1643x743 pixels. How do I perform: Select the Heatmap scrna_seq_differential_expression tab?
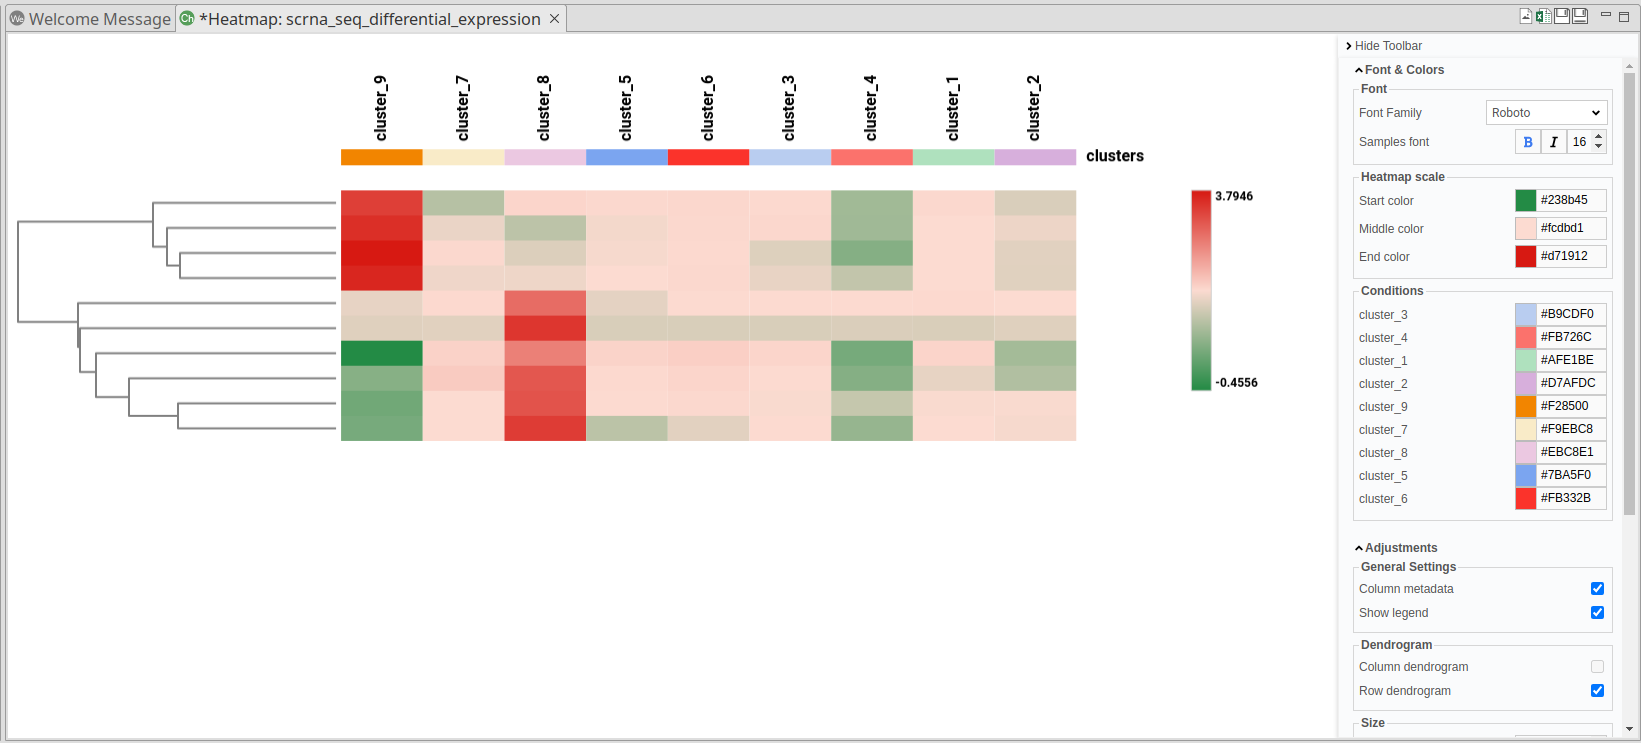[x=369, y=19]
